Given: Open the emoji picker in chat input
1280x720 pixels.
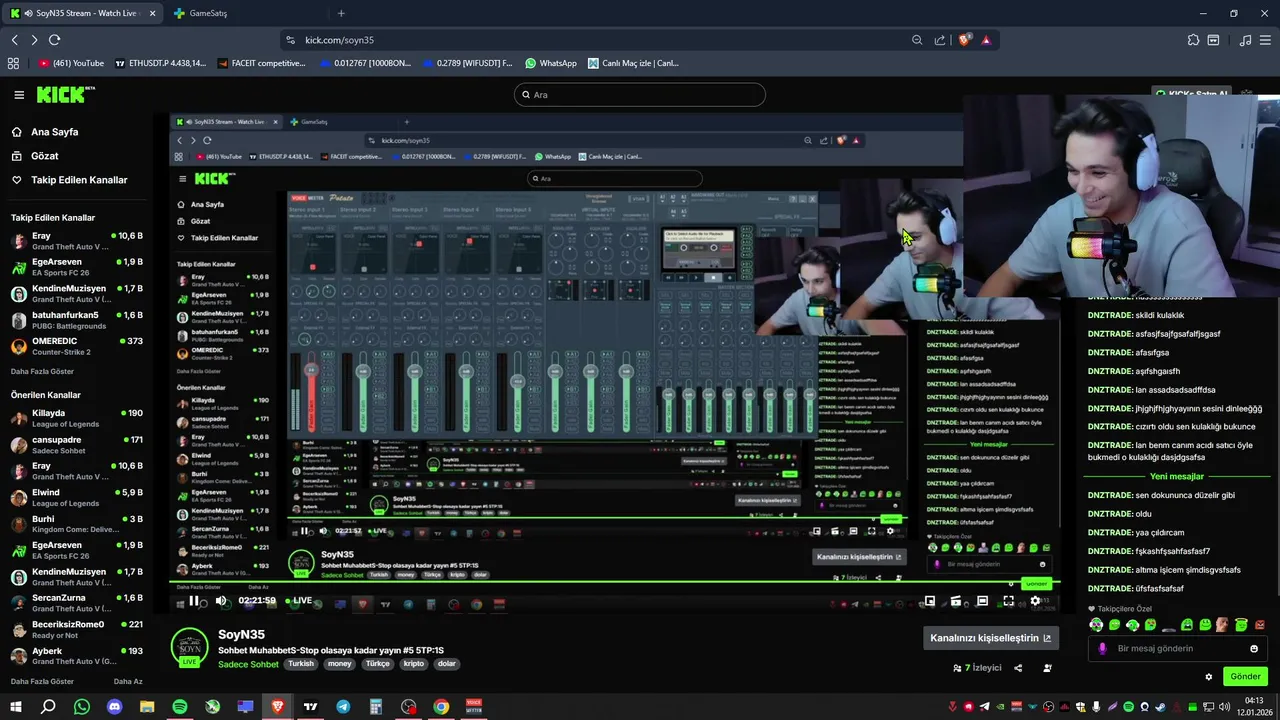Looking at the screenshot, I should tap(1254, 648).
